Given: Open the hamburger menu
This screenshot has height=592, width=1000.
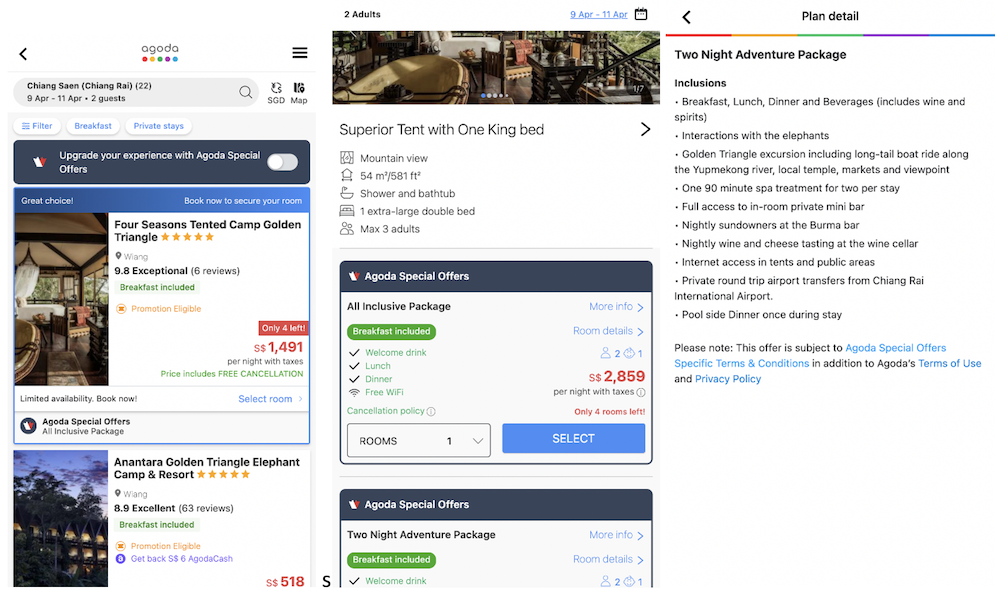Looking at the screenshot, I should (299, 53).
